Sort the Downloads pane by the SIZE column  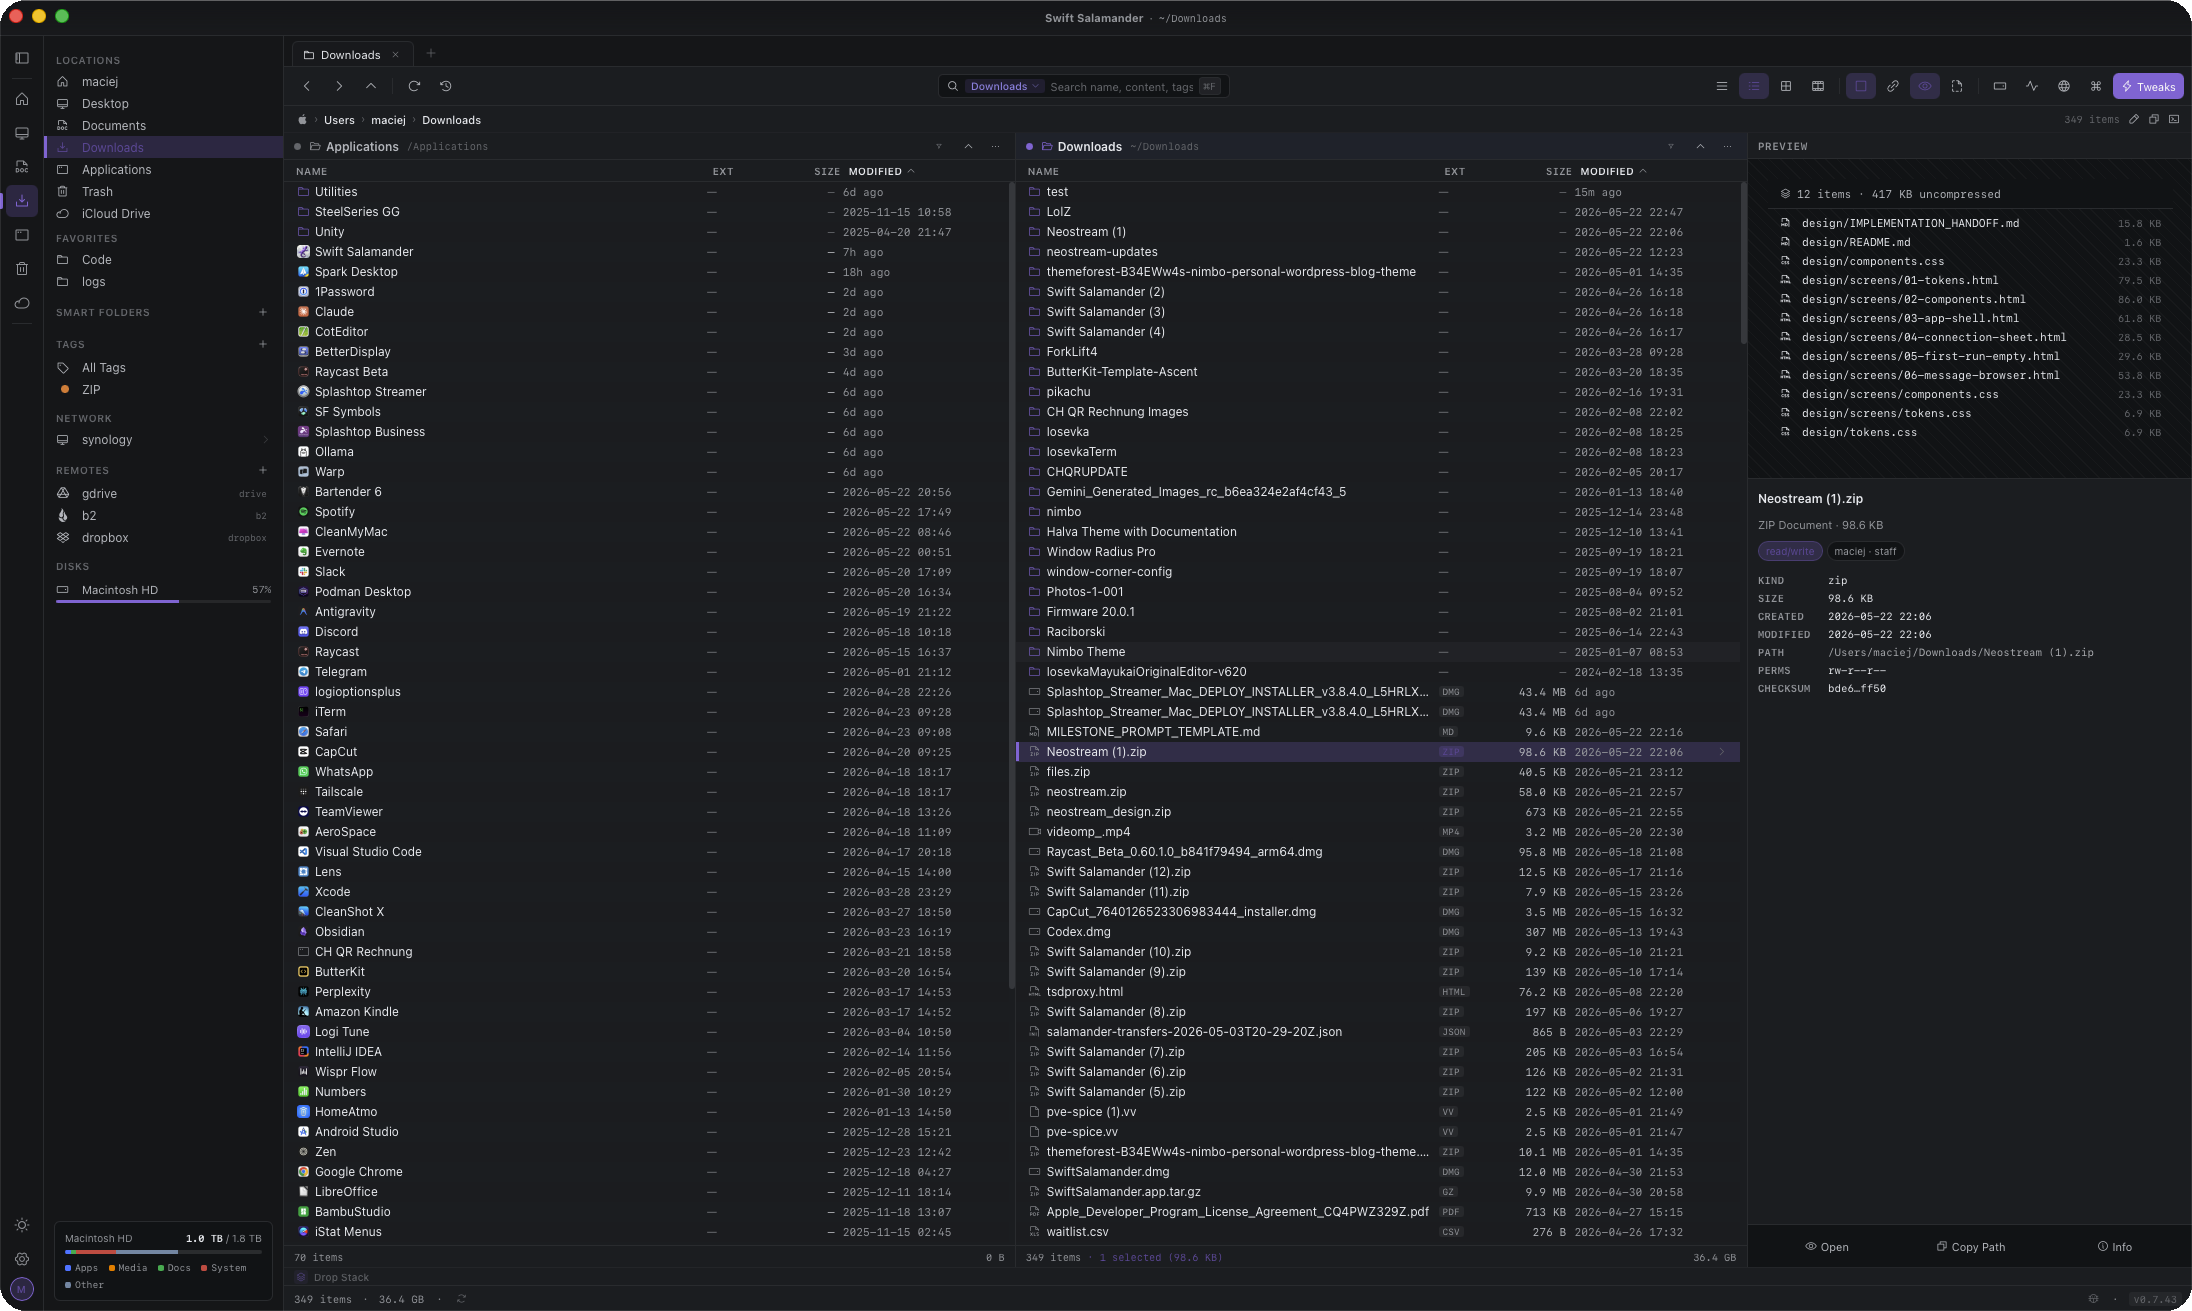[x=1558, y=172]
